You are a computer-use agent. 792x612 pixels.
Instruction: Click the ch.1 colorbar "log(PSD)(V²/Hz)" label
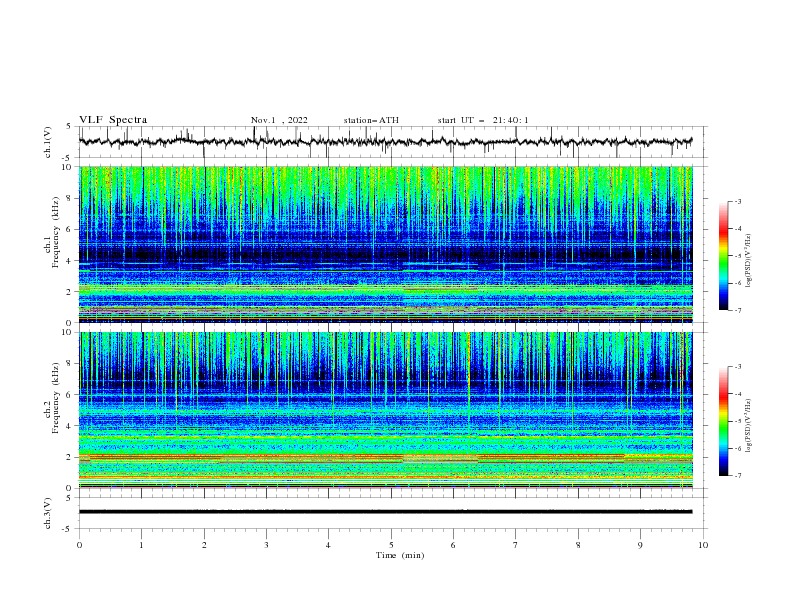coord(748,260)
